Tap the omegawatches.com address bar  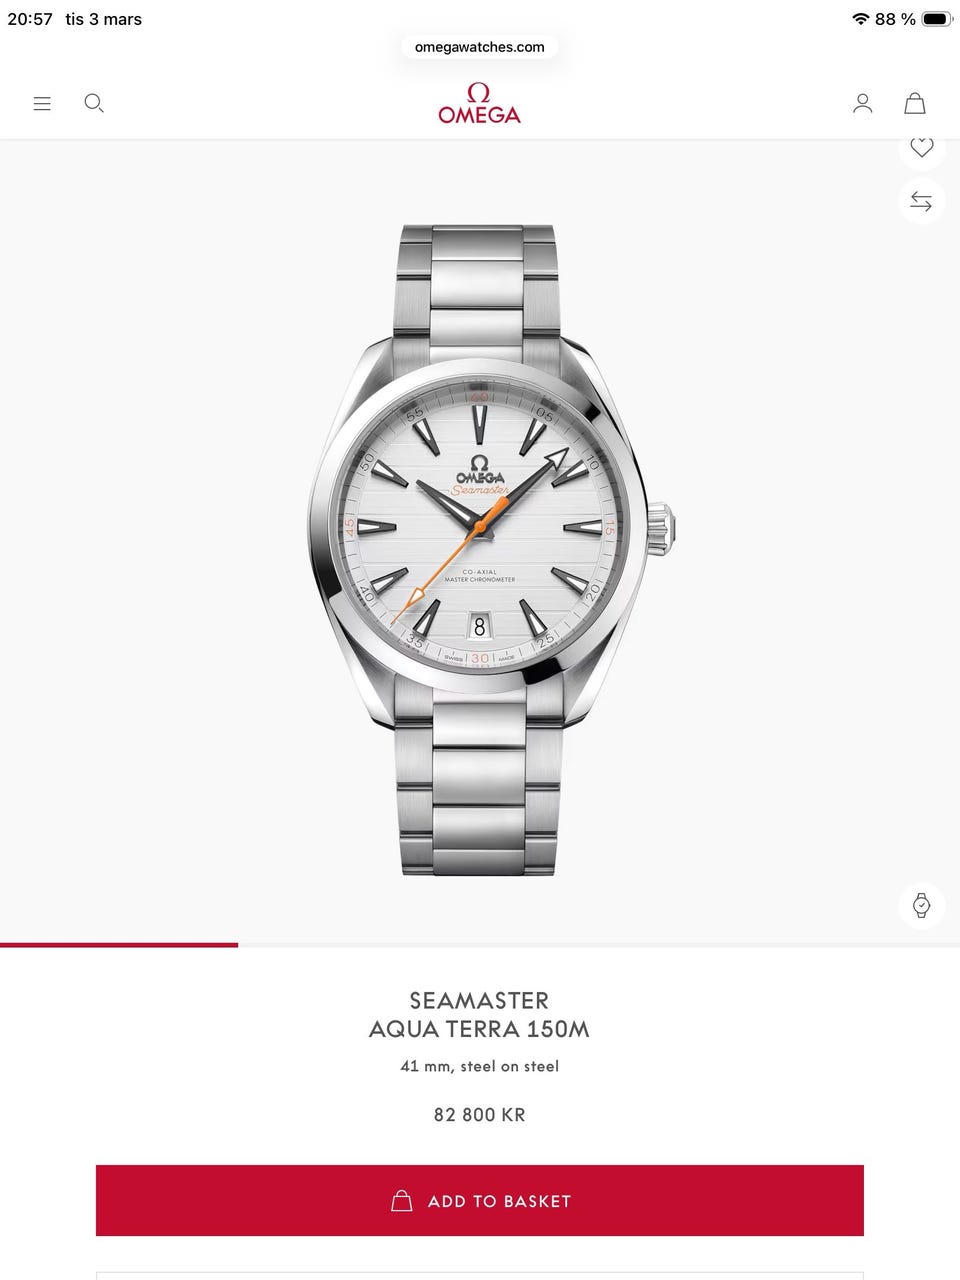480,47
